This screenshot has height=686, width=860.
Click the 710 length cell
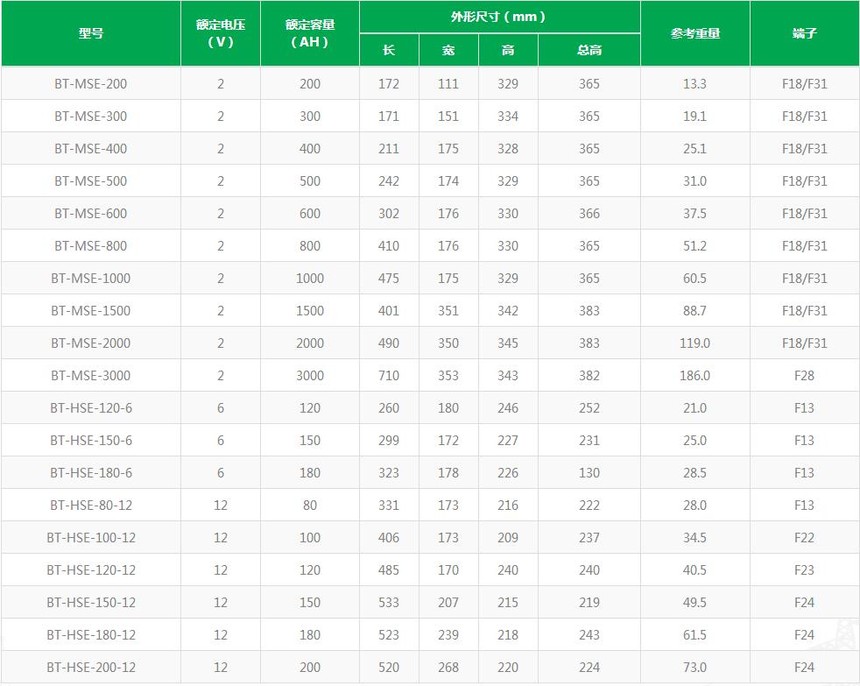click(x=389, y=375)
